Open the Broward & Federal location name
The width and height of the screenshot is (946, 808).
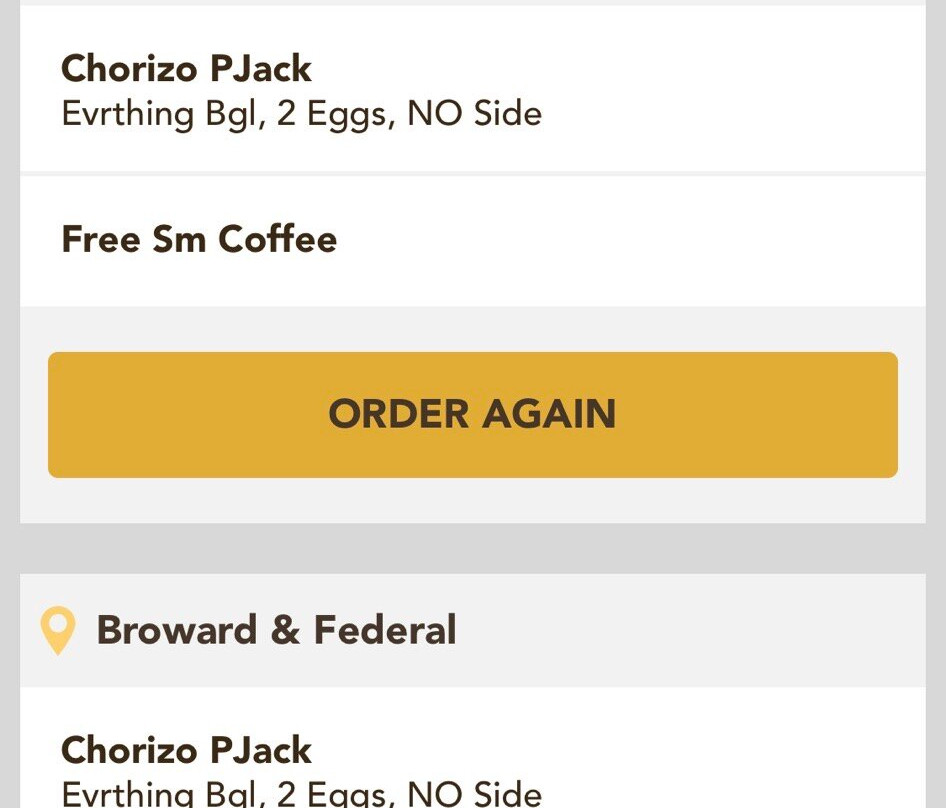(276, 630)
